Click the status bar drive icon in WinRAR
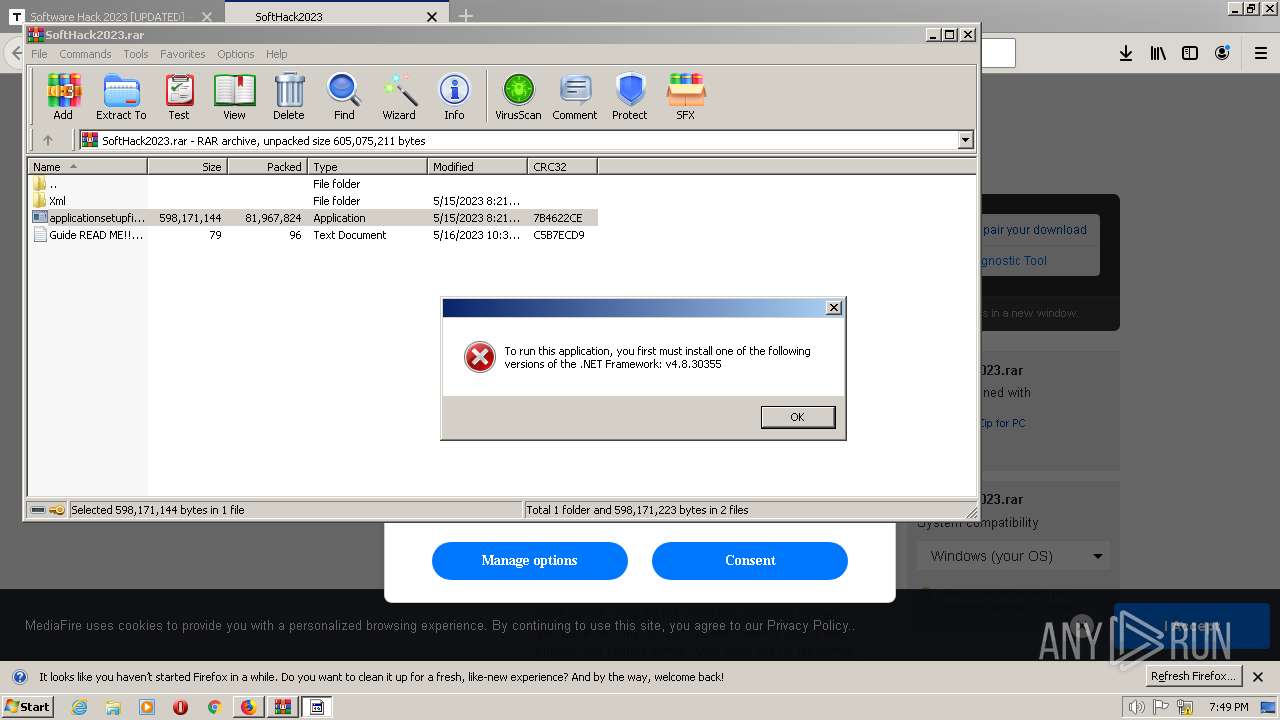This screenshot has height=720, width=1280. coord(38,510)
